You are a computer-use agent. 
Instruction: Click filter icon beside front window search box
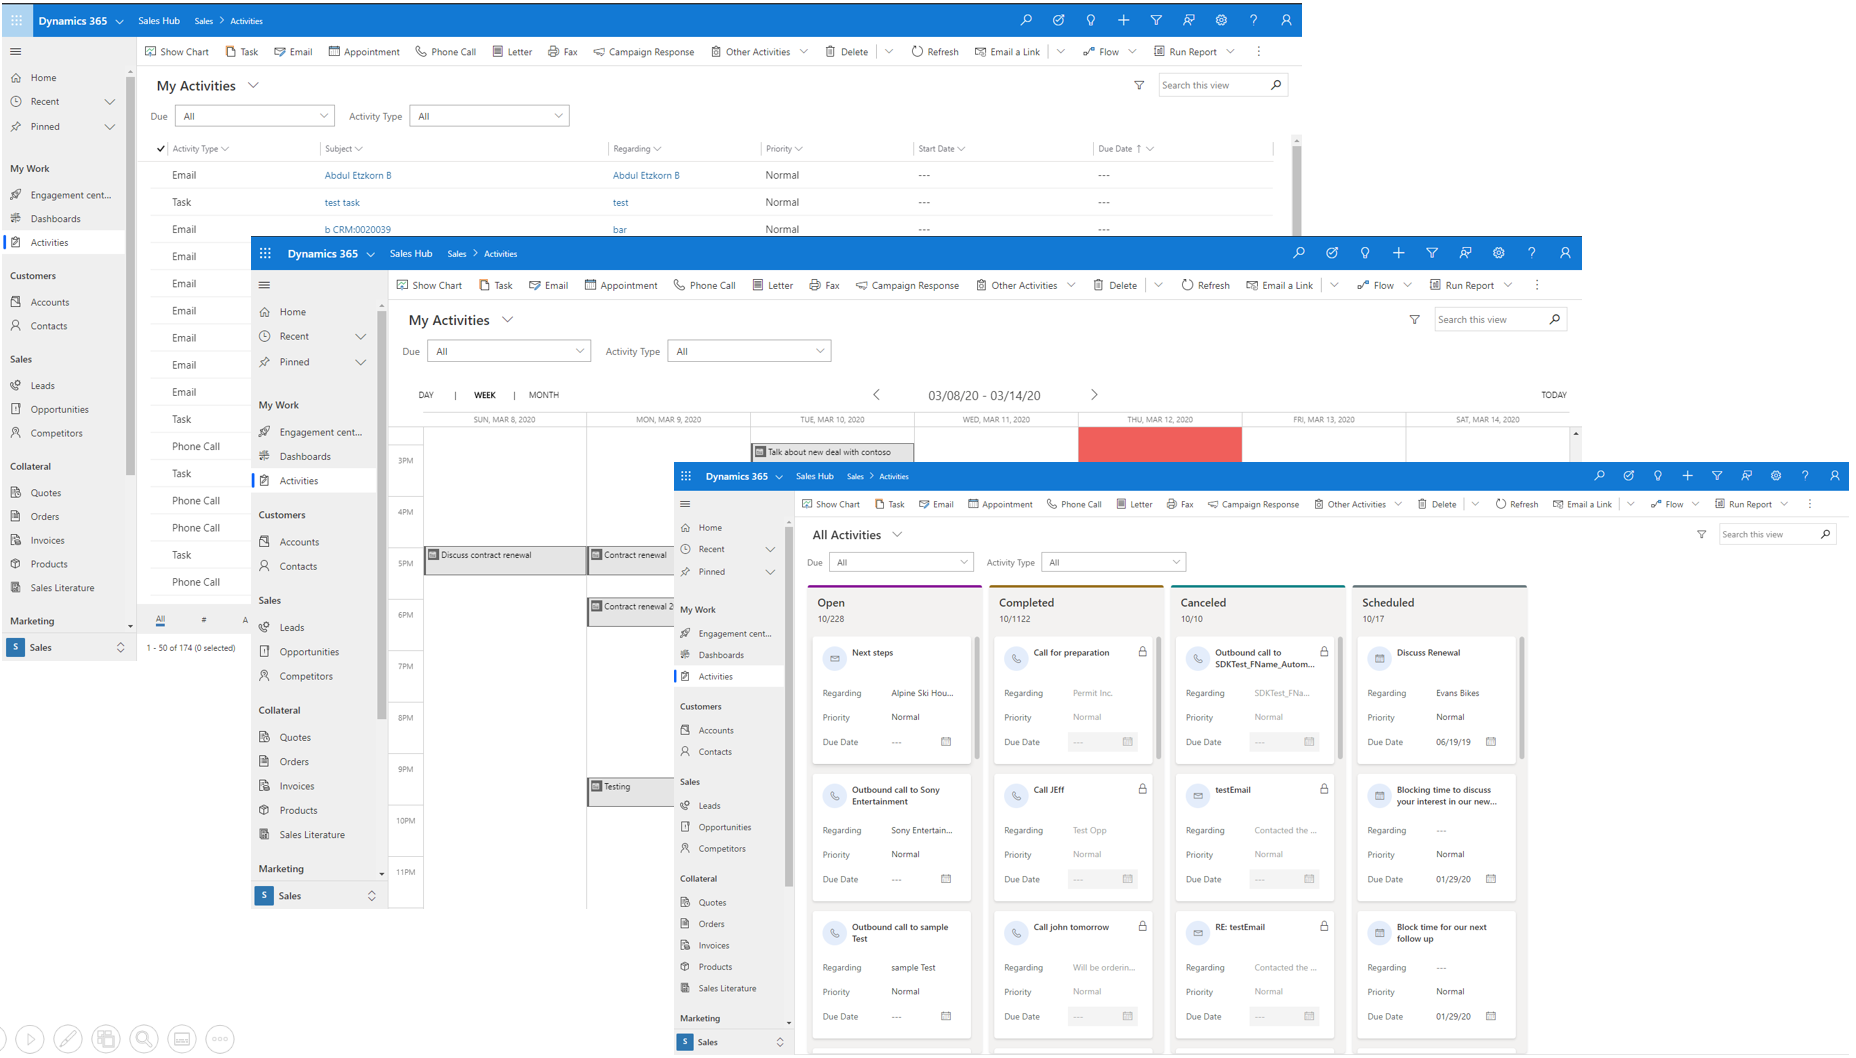pos(1701,534)
